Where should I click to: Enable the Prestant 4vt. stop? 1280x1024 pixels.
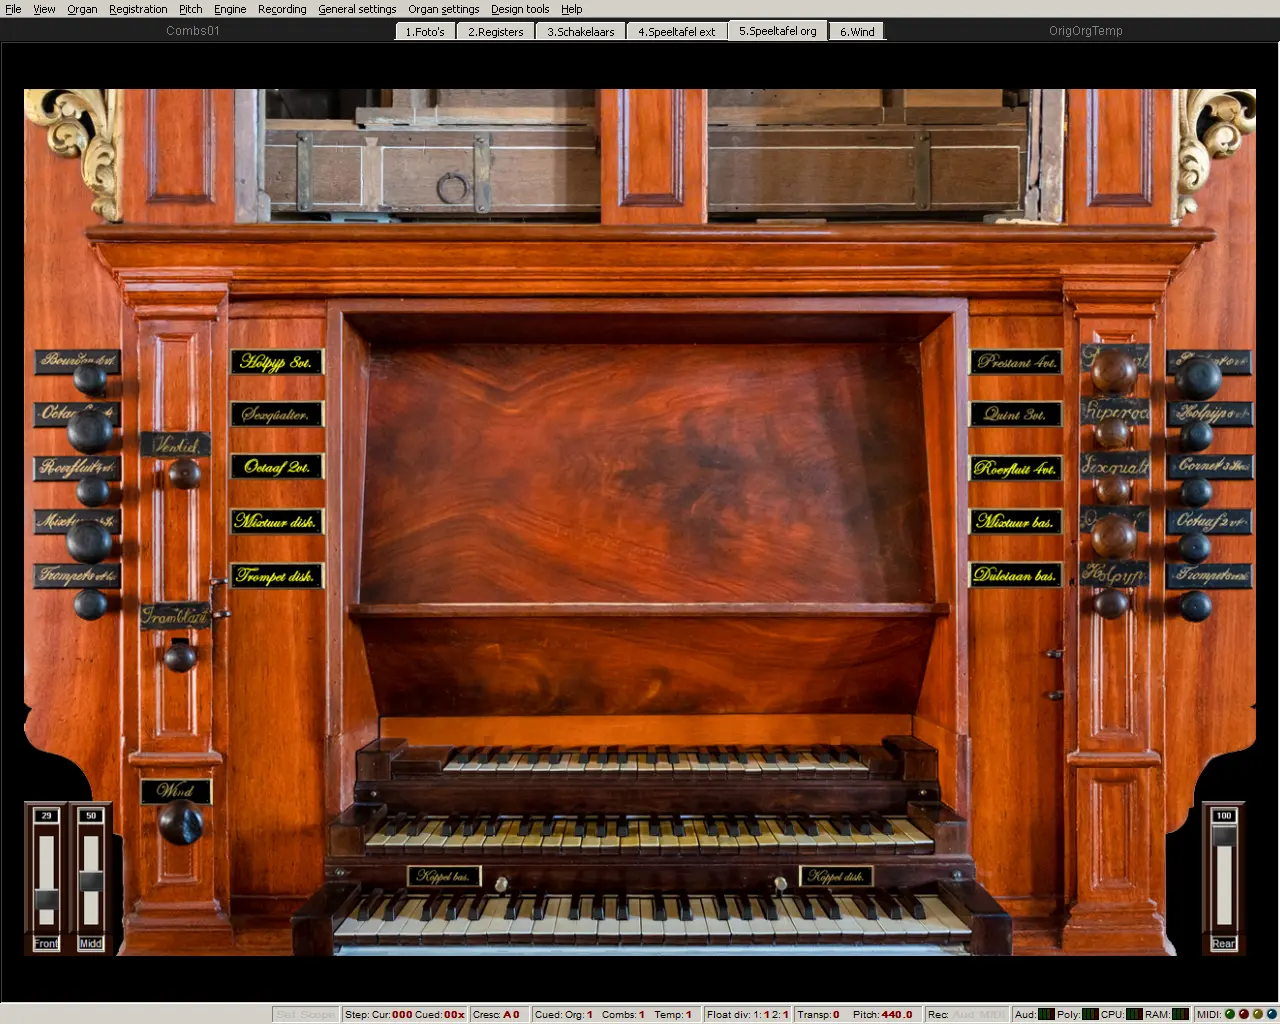[1016, 362]
